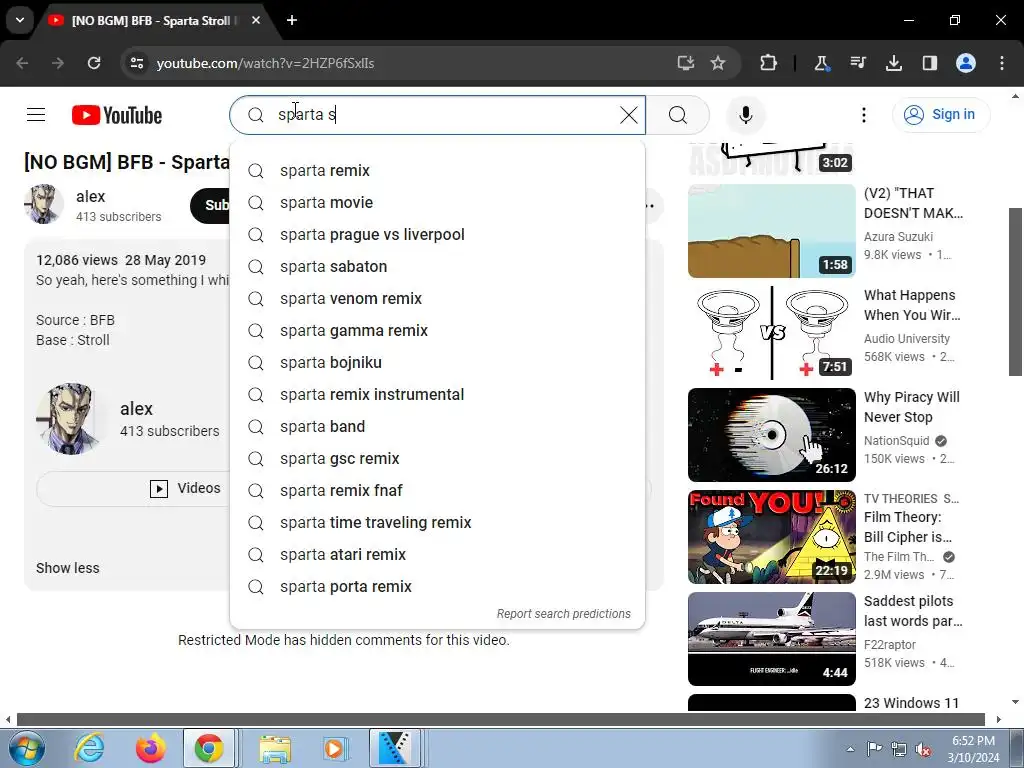Open alex channel Videos button
The image size is (1024, 768).
[185, 488]
